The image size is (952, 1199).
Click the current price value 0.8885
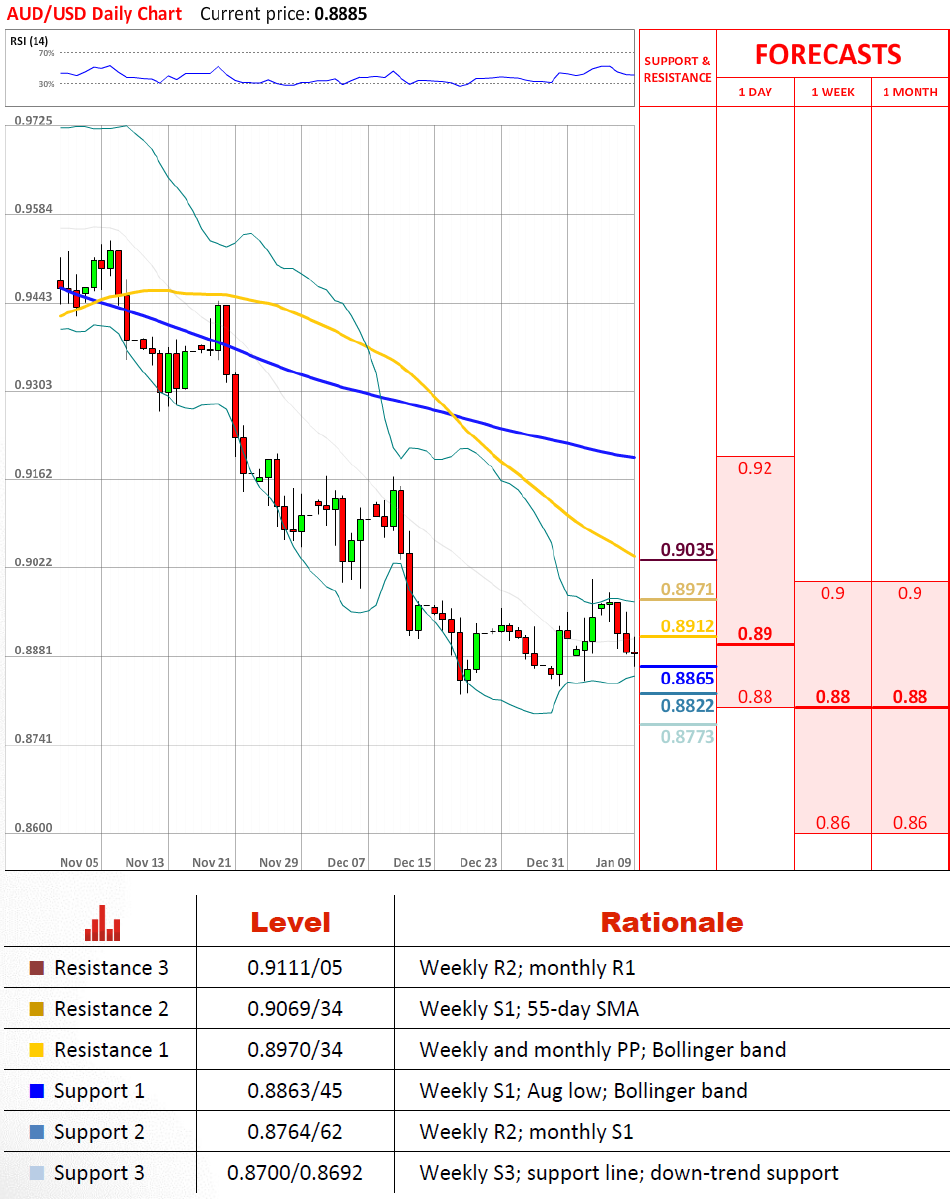coord(340,14)
